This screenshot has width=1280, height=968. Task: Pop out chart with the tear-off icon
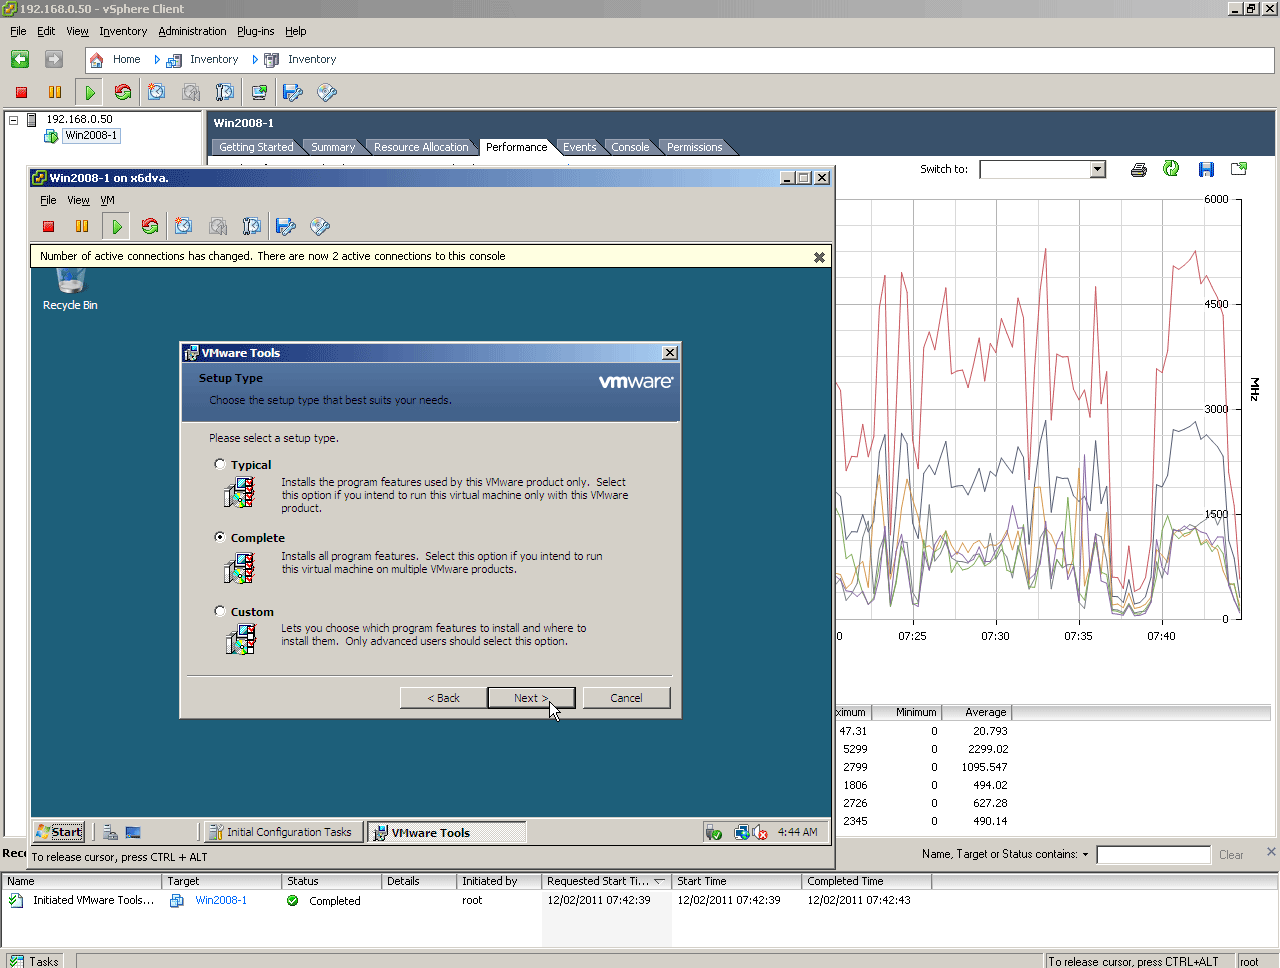coord(1239,169)
